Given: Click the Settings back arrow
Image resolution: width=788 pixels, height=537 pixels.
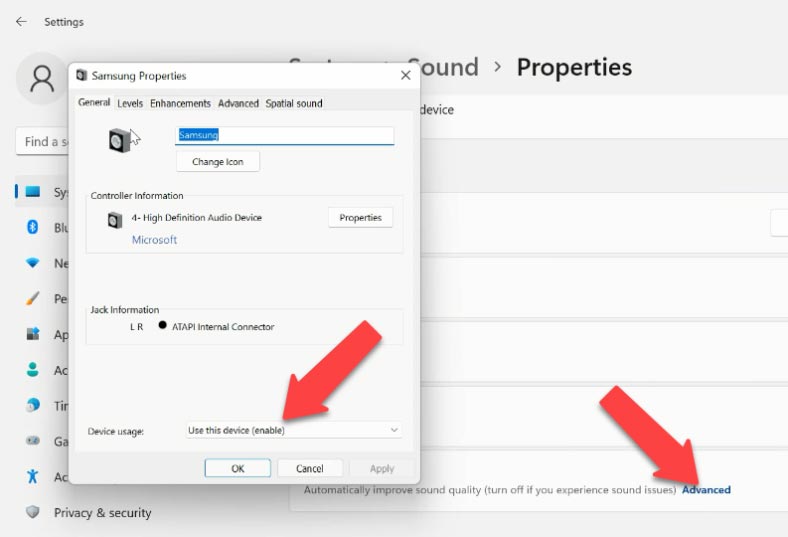Looking at the screenshot, I should pyautogui.click(x=21, y=22).
